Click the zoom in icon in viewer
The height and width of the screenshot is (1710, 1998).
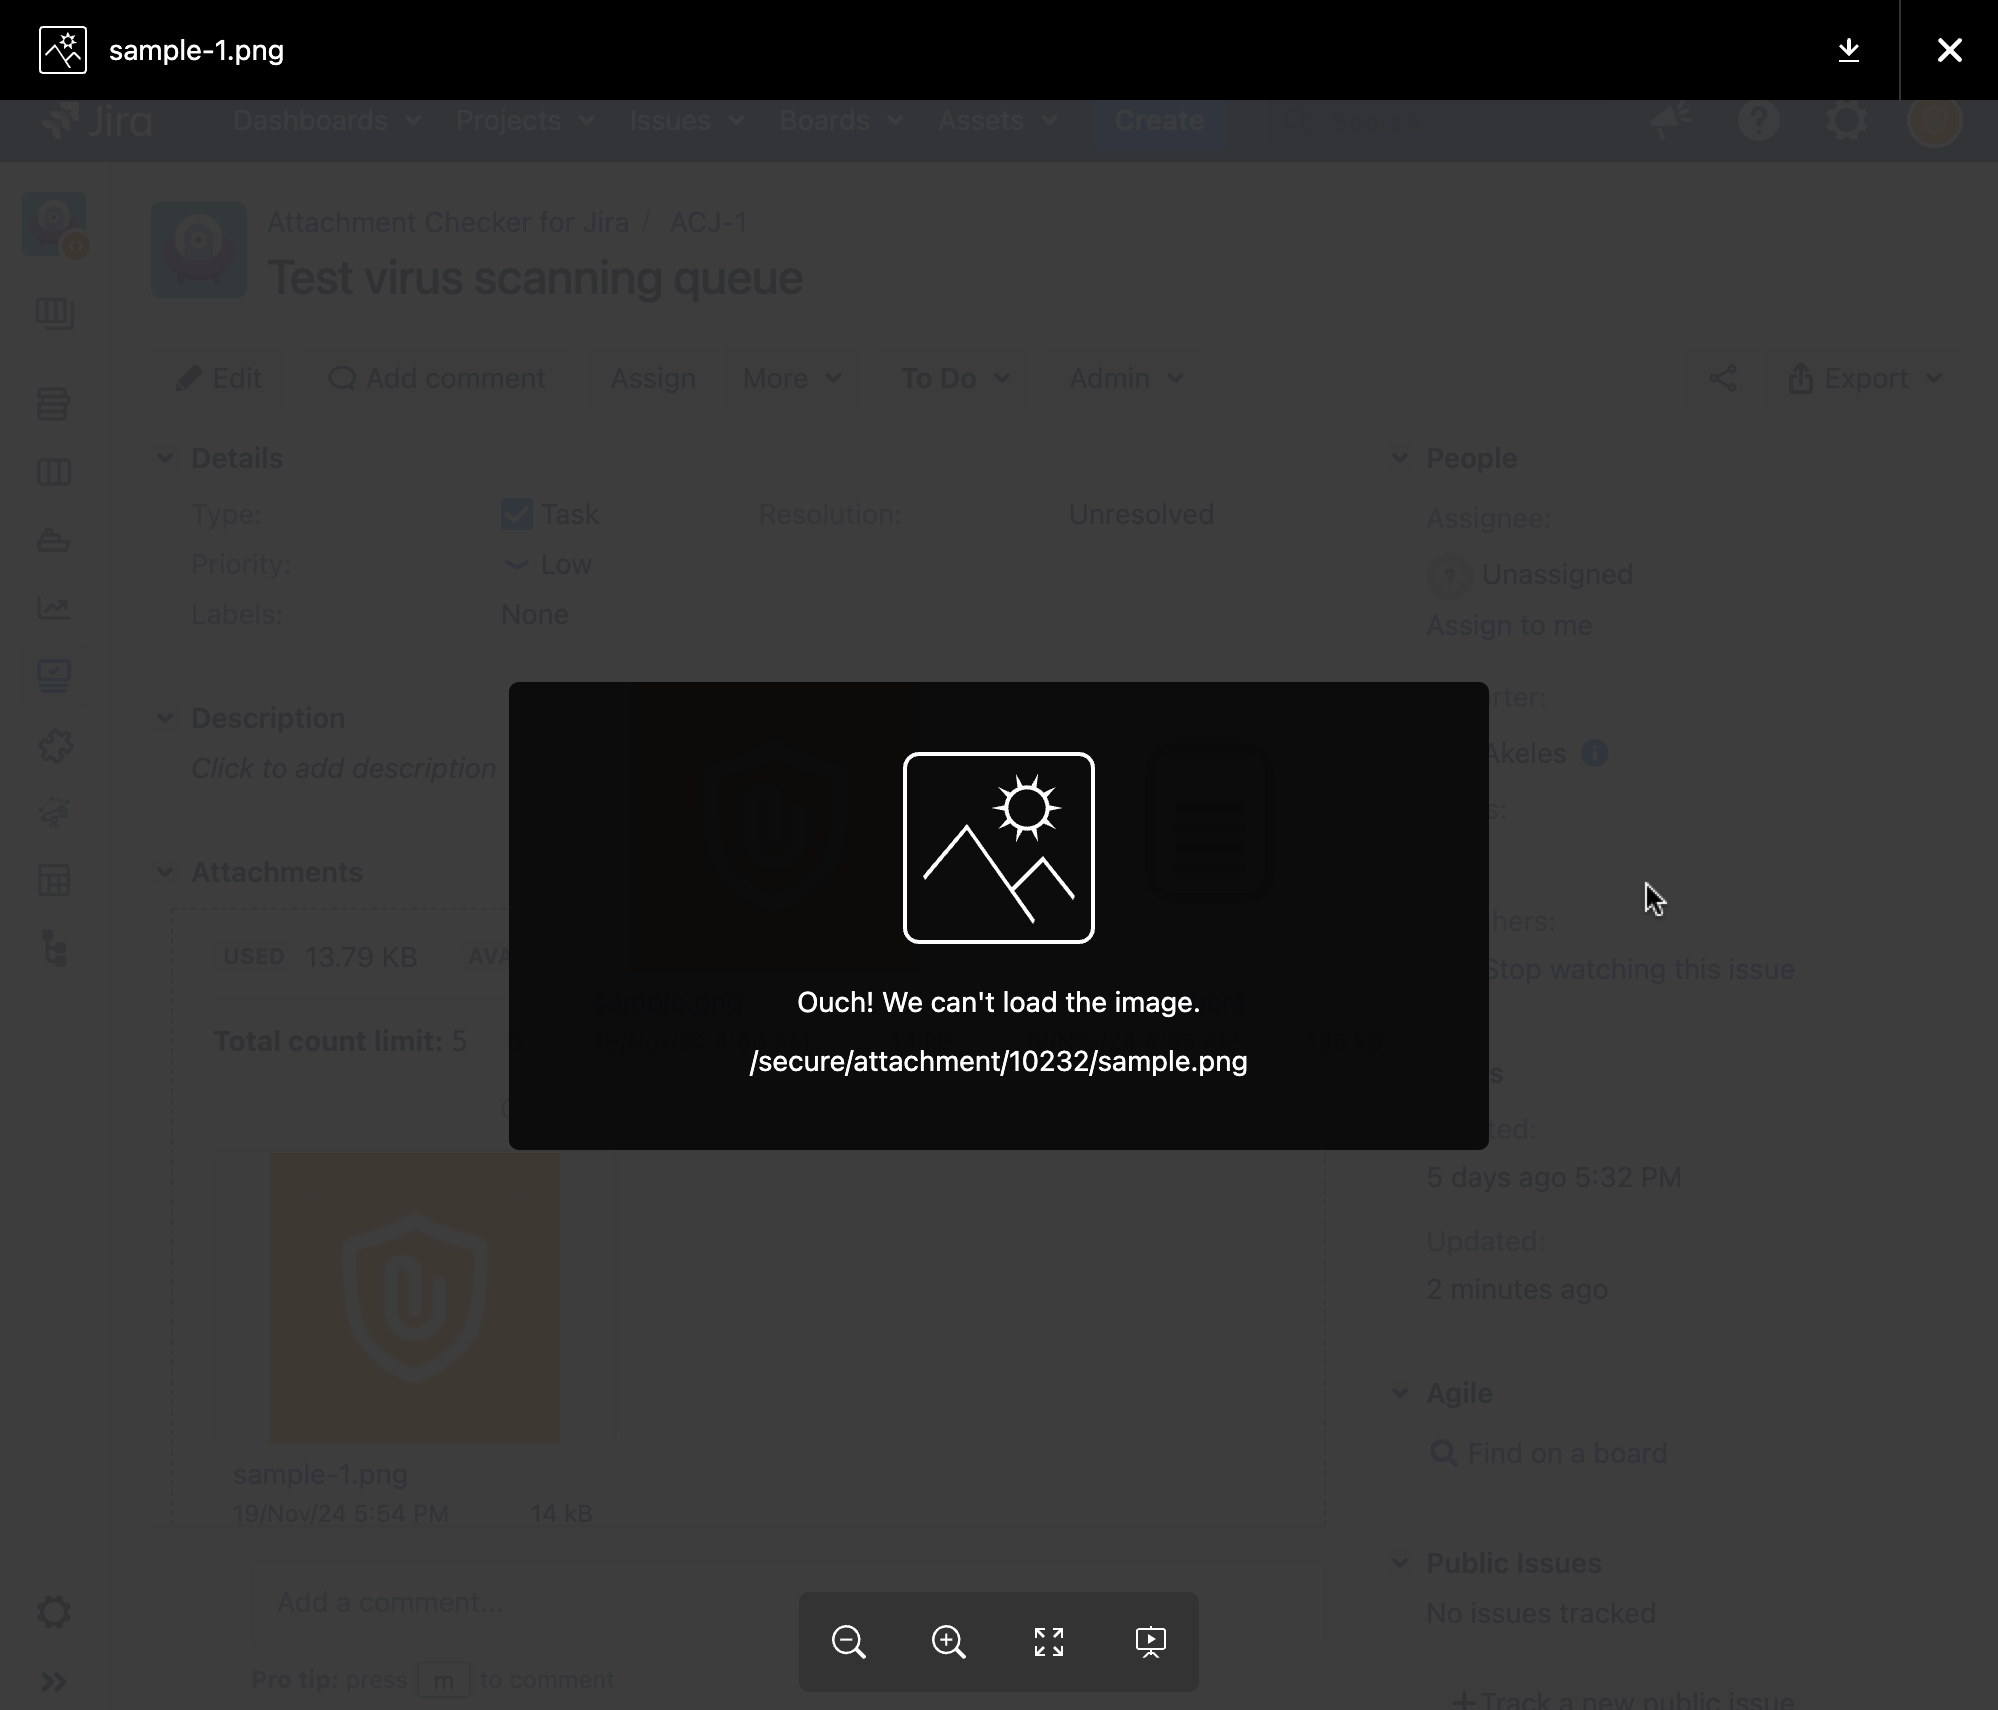pyautogui.click(x=948, y=1640)
